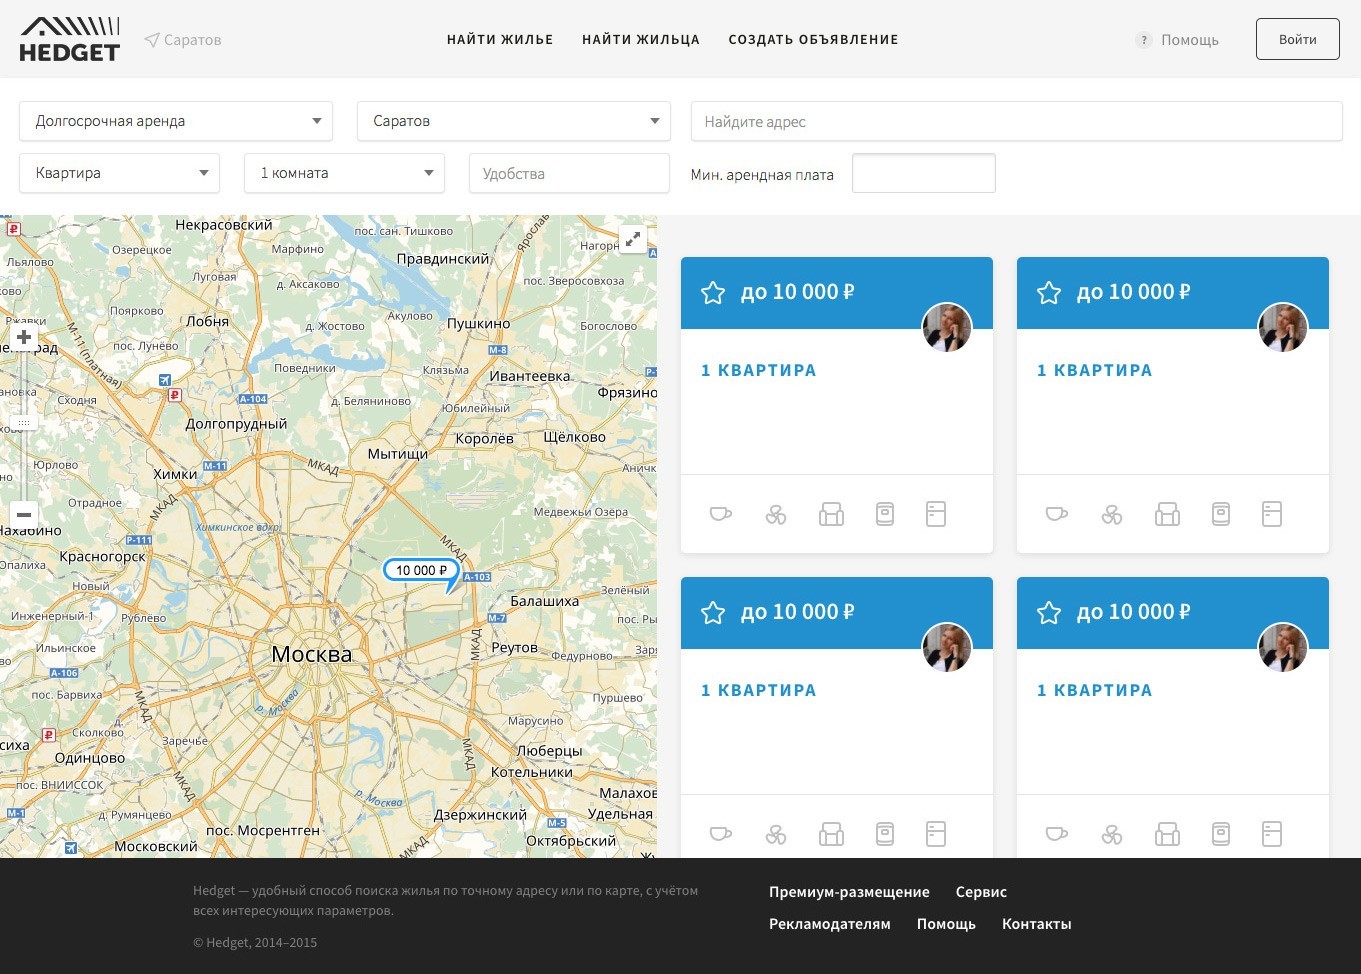Click the question mark icon beside Помощь

coord(1143,40)
